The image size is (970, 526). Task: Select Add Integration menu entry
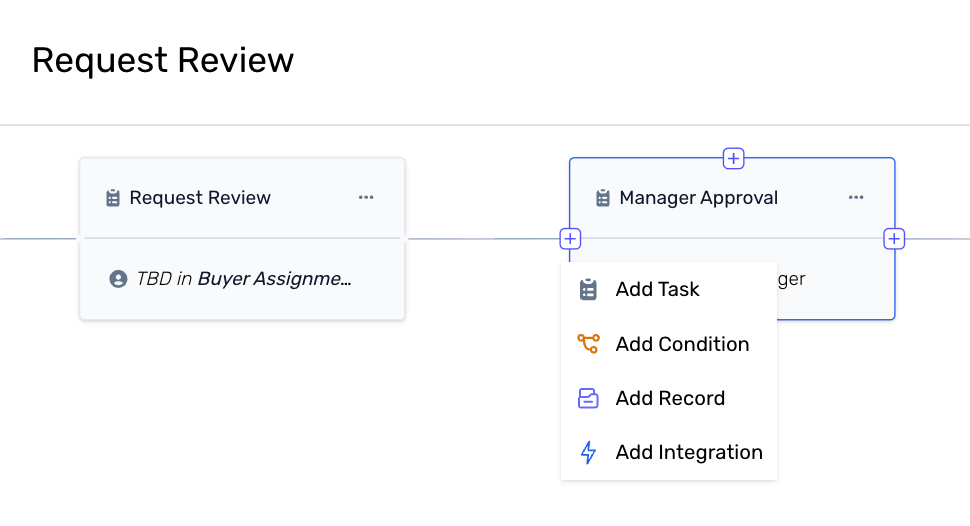click(x=689, y=453)
